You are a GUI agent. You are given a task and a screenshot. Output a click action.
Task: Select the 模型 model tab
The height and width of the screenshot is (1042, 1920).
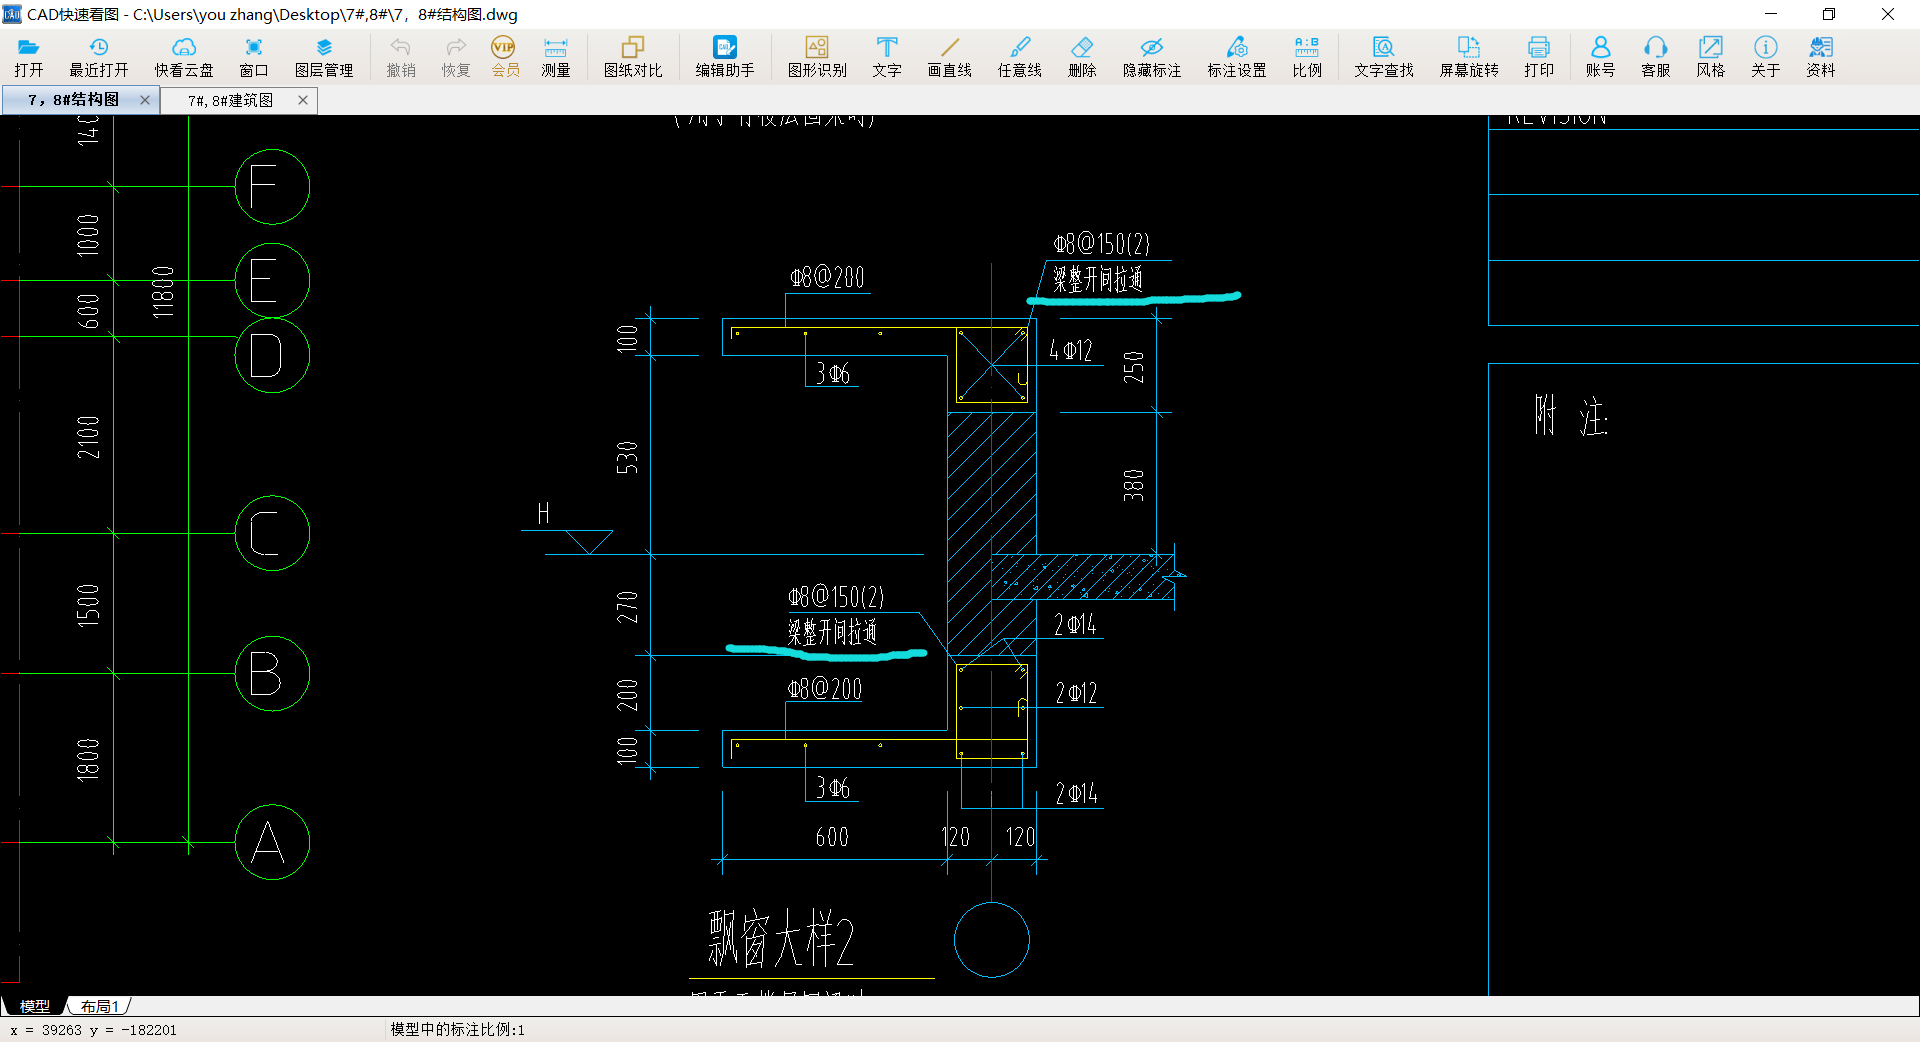pos(34,1006)
